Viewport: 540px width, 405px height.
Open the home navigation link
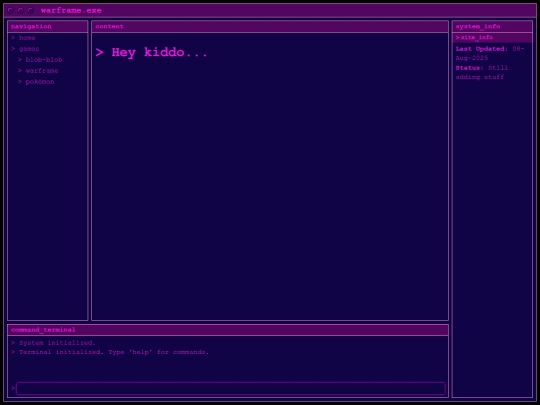point(27,38)
